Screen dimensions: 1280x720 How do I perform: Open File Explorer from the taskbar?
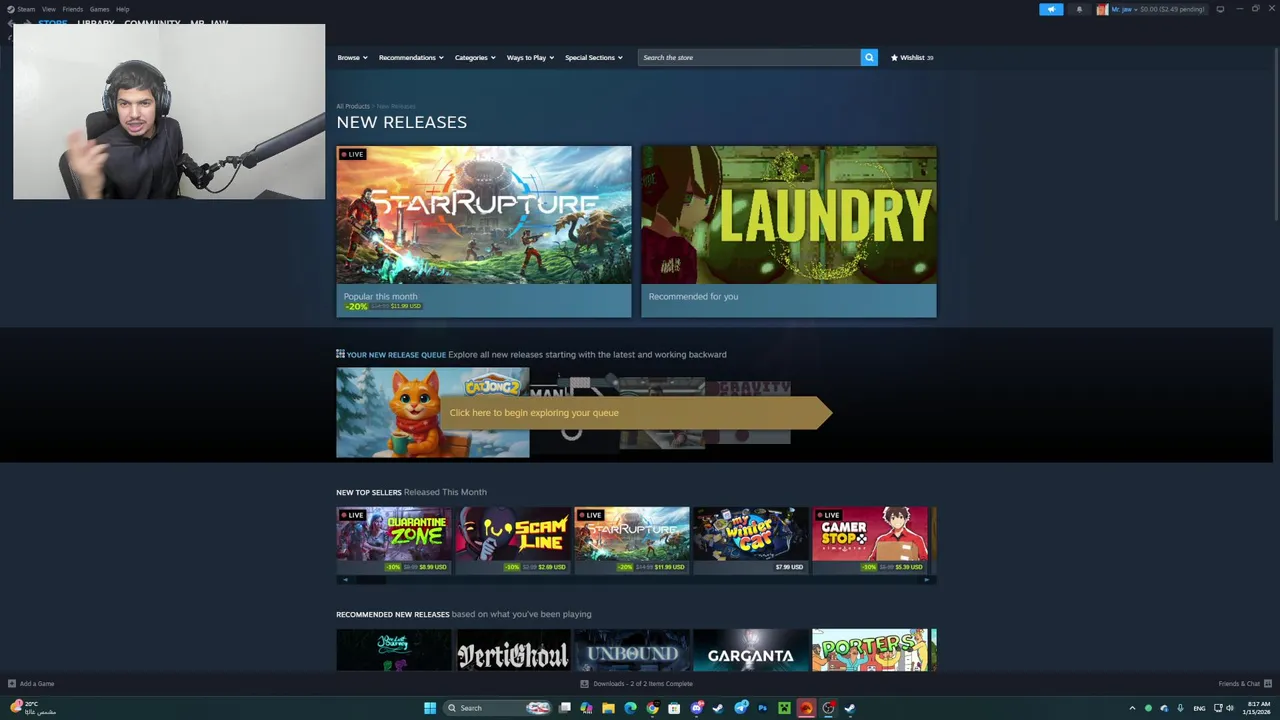click(608, 708)
